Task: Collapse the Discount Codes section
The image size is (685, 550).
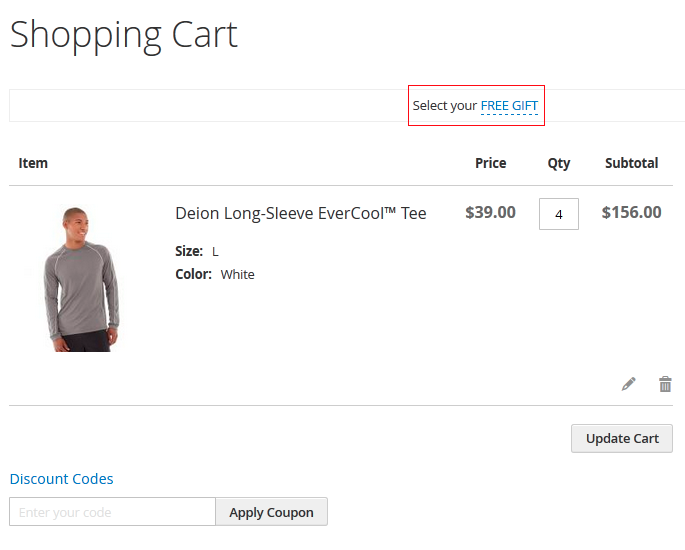Action: click(61, 479)
